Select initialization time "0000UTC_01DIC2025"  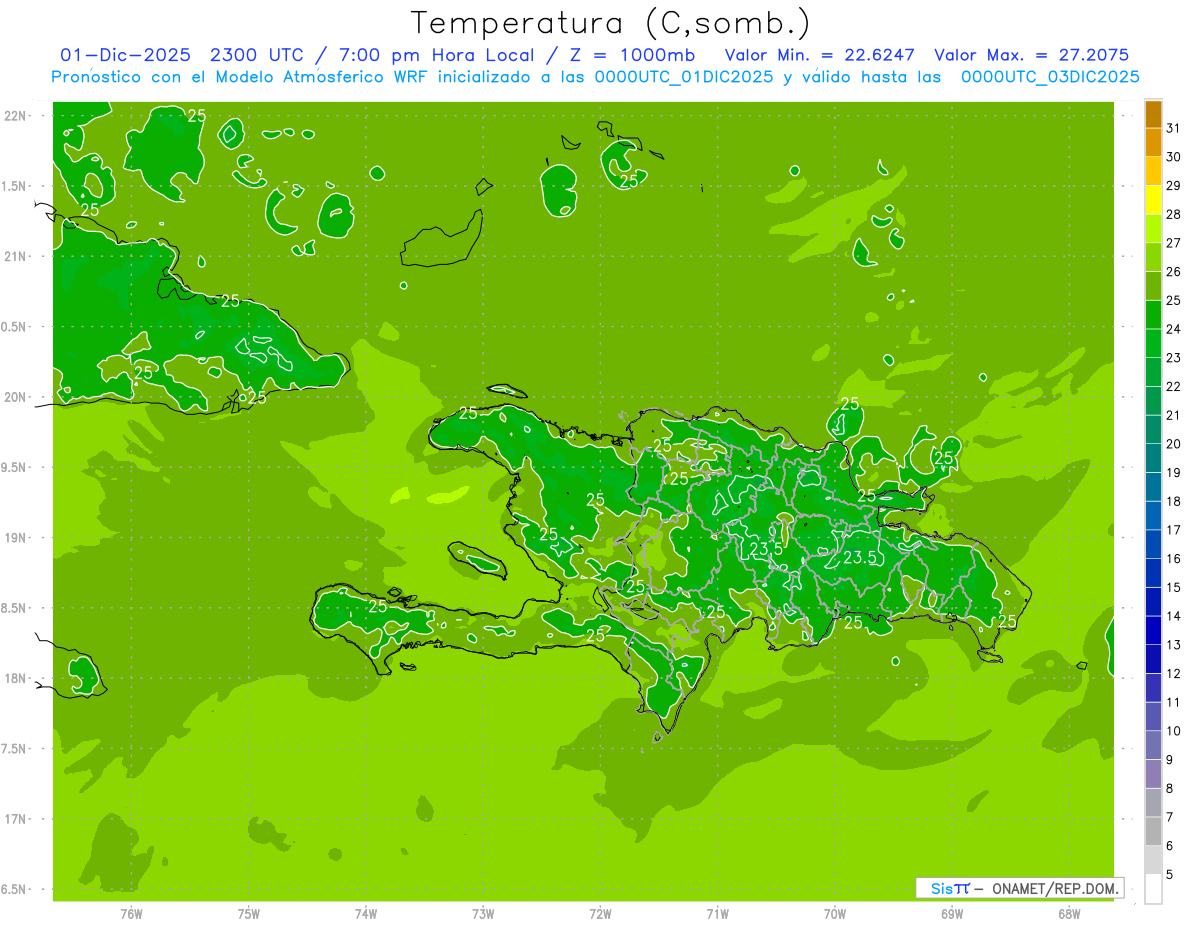coord(684,77)
